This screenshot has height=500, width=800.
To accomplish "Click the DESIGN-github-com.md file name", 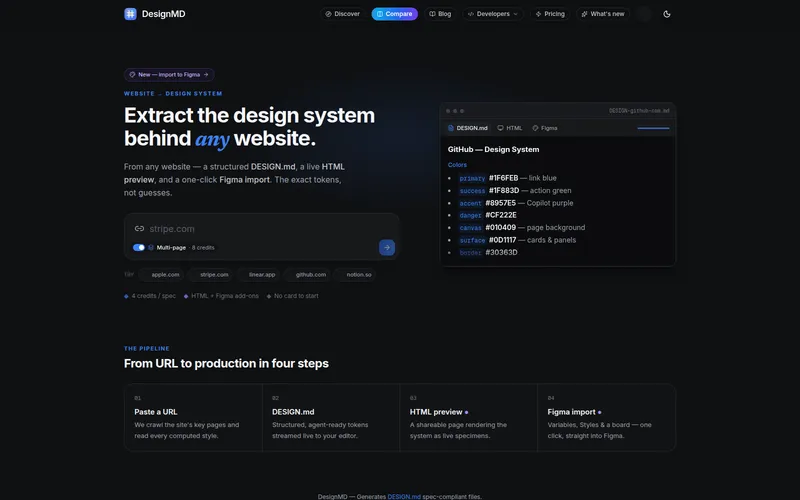I will 639,111.
